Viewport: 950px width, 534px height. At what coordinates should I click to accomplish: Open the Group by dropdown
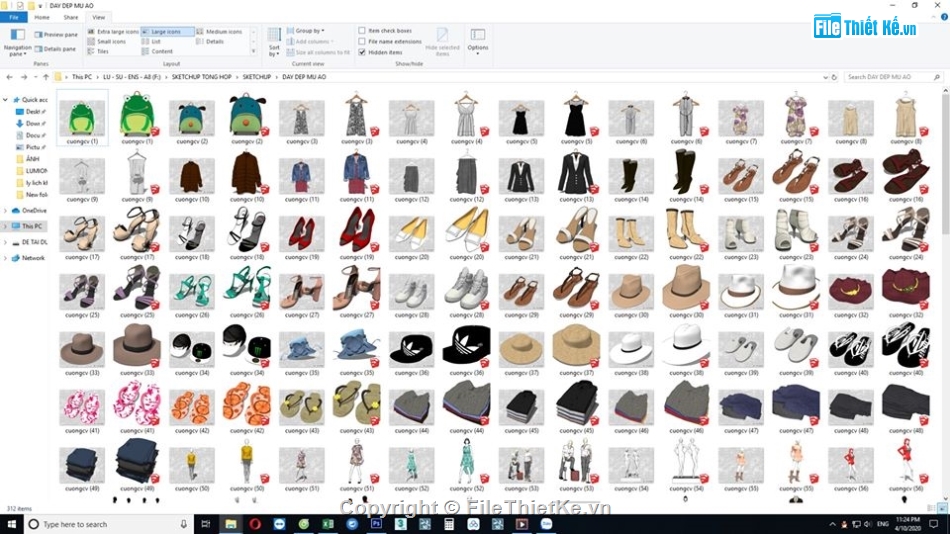click(306, 30)
